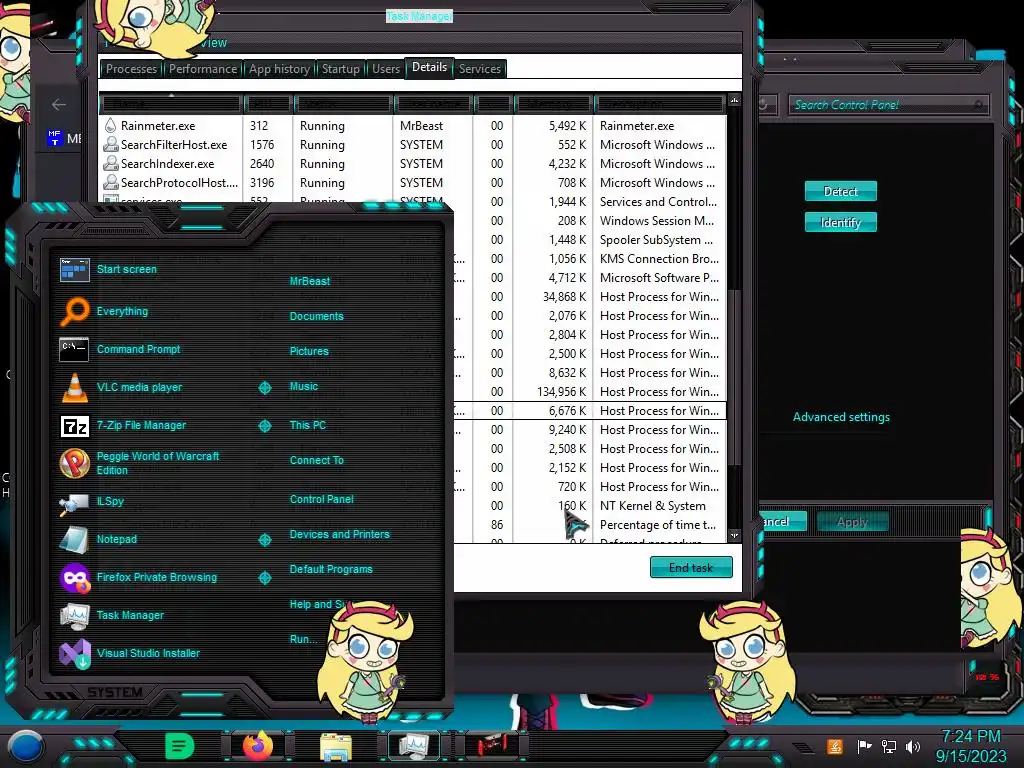Screen dimensions: 1024x768
Task: Open App history tab
Action: tap(279, 69)
